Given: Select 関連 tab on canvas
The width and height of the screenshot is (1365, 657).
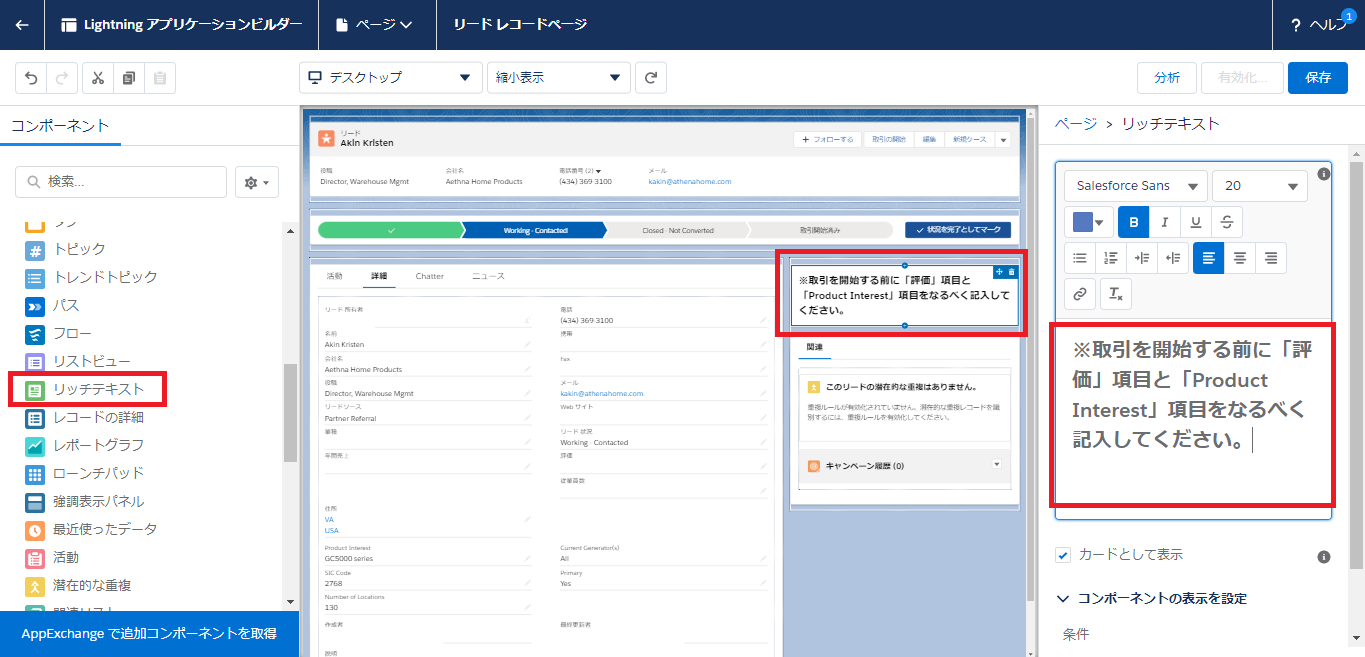Looking at the screenshot, I should pos(815,347).
